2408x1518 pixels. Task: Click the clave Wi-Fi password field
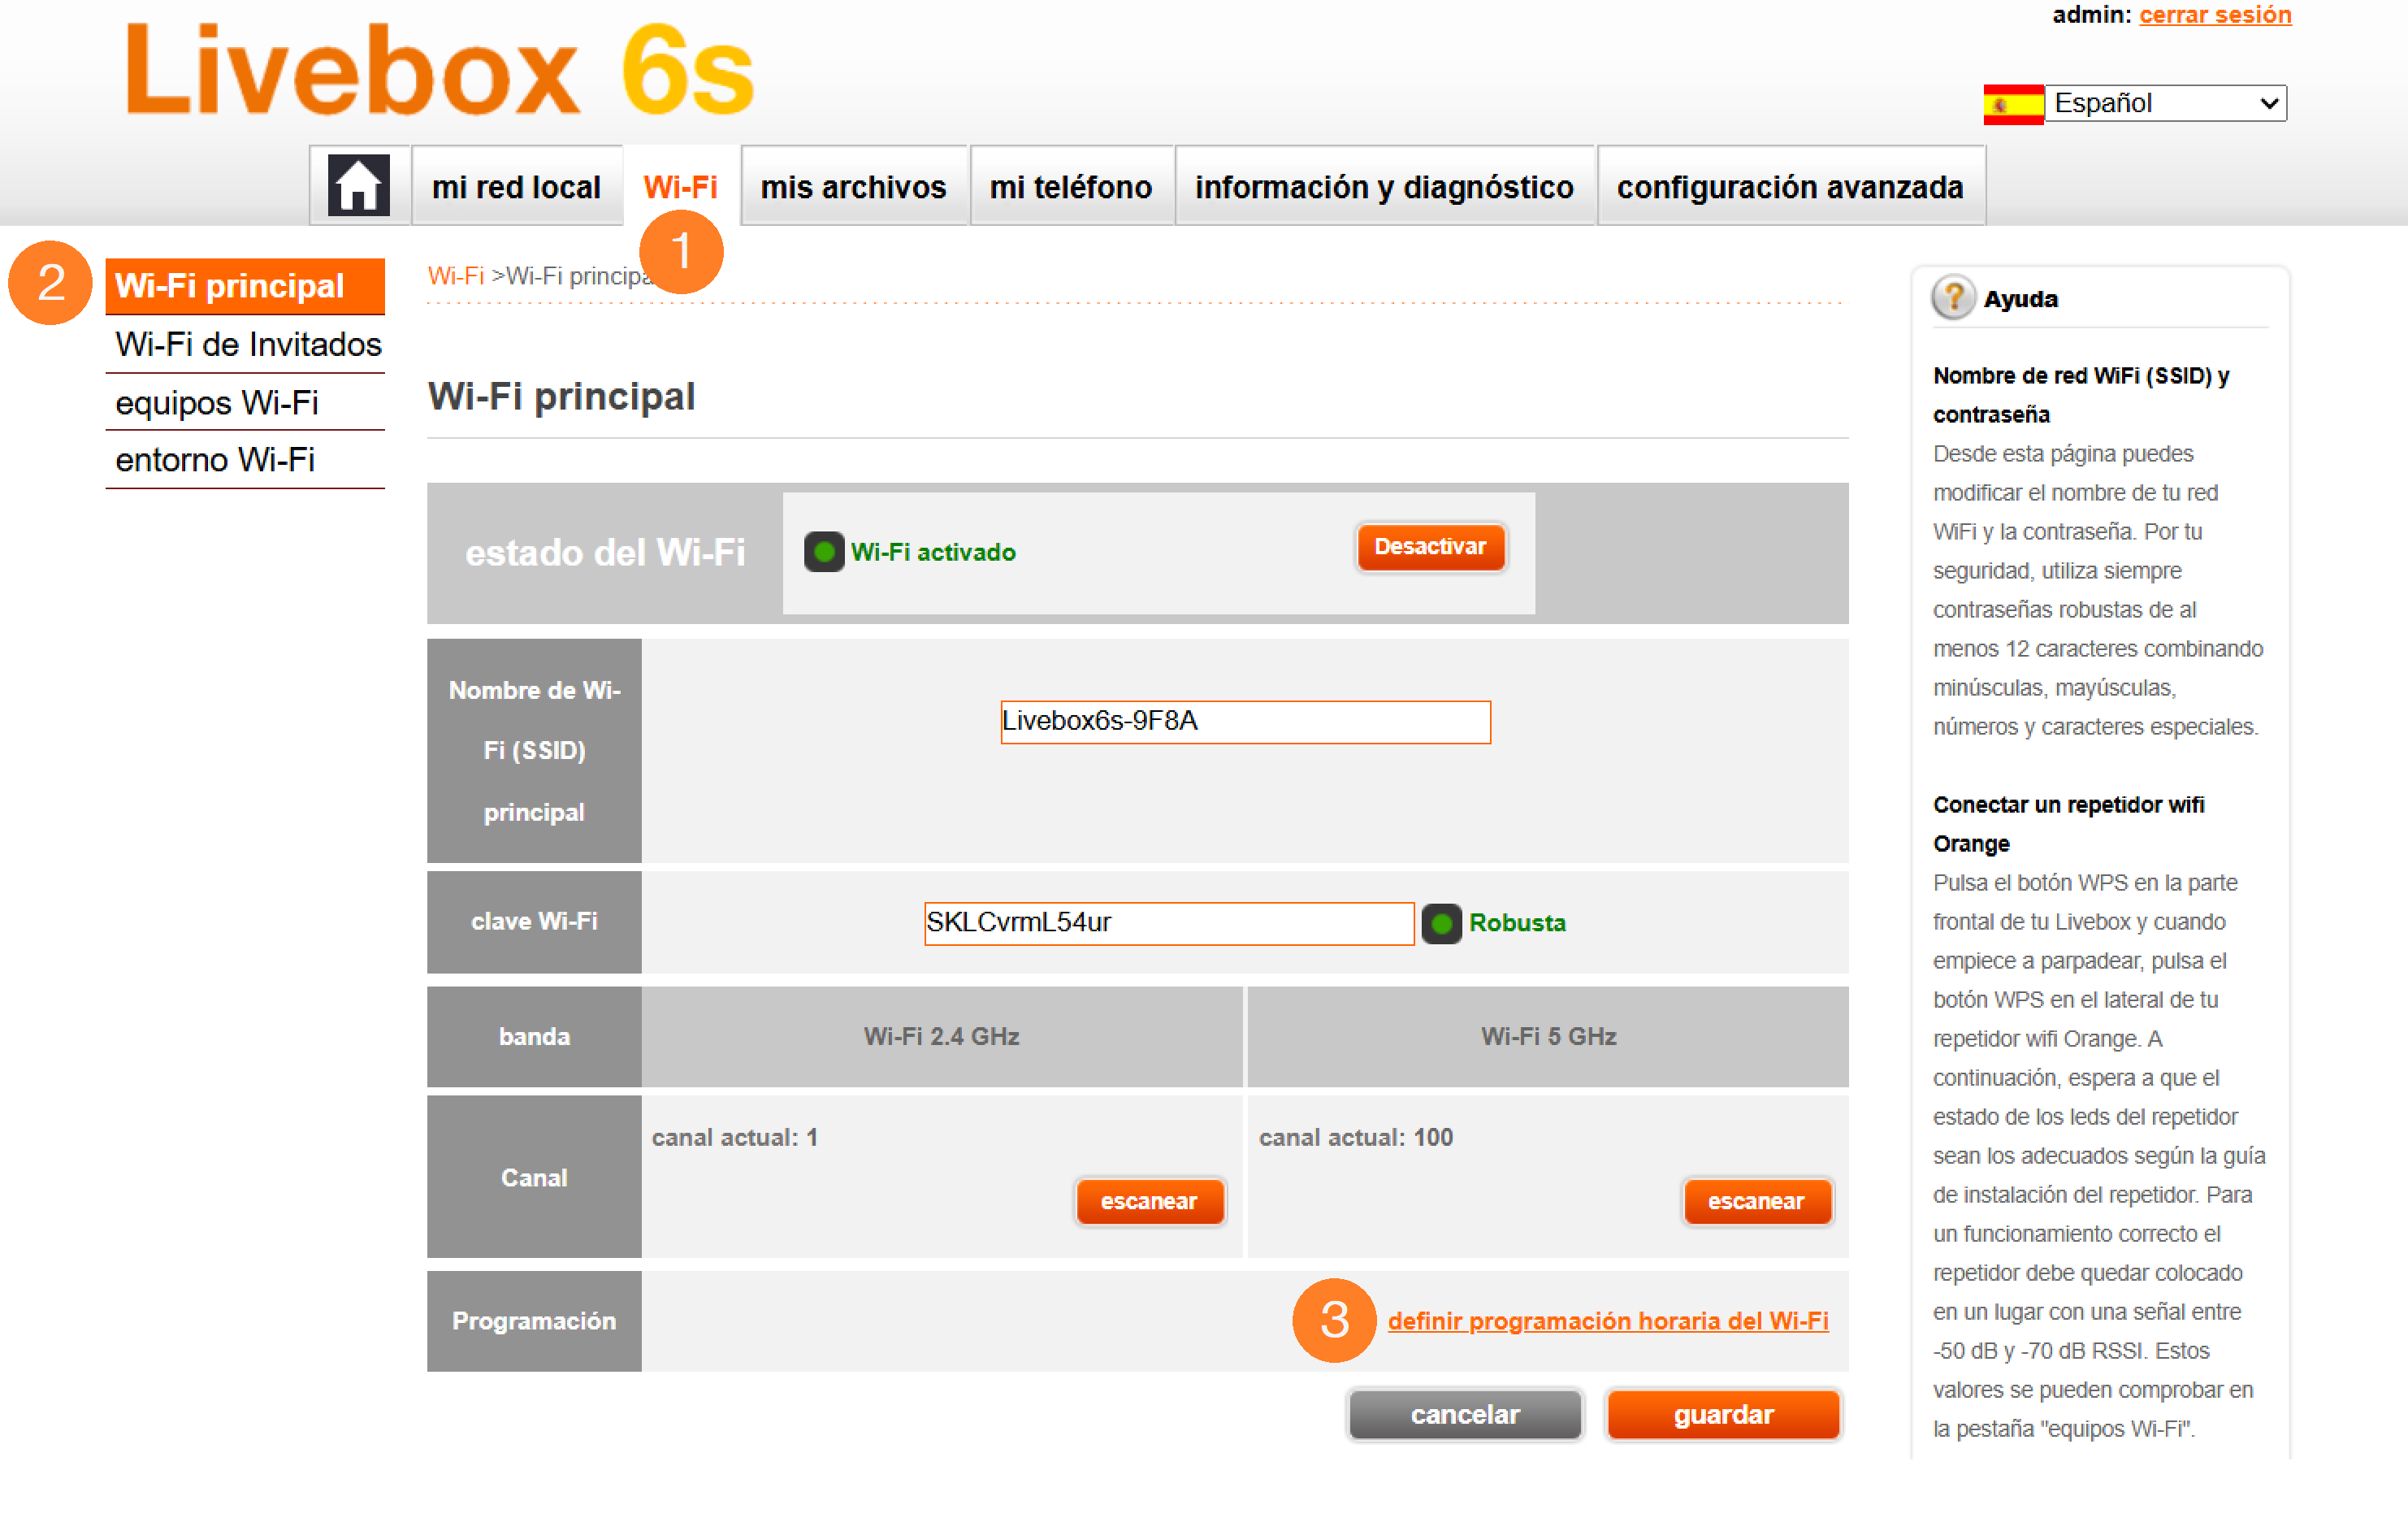click(x=1168, y=922)
